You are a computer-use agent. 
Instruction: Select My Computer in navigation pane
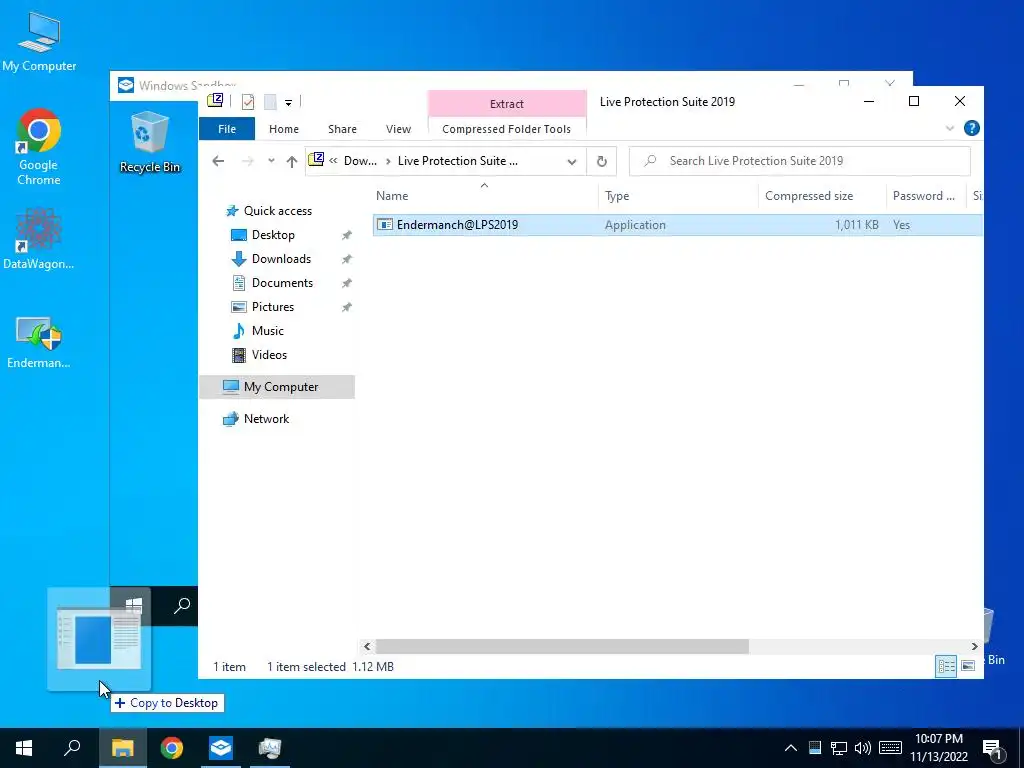(277, 387)
